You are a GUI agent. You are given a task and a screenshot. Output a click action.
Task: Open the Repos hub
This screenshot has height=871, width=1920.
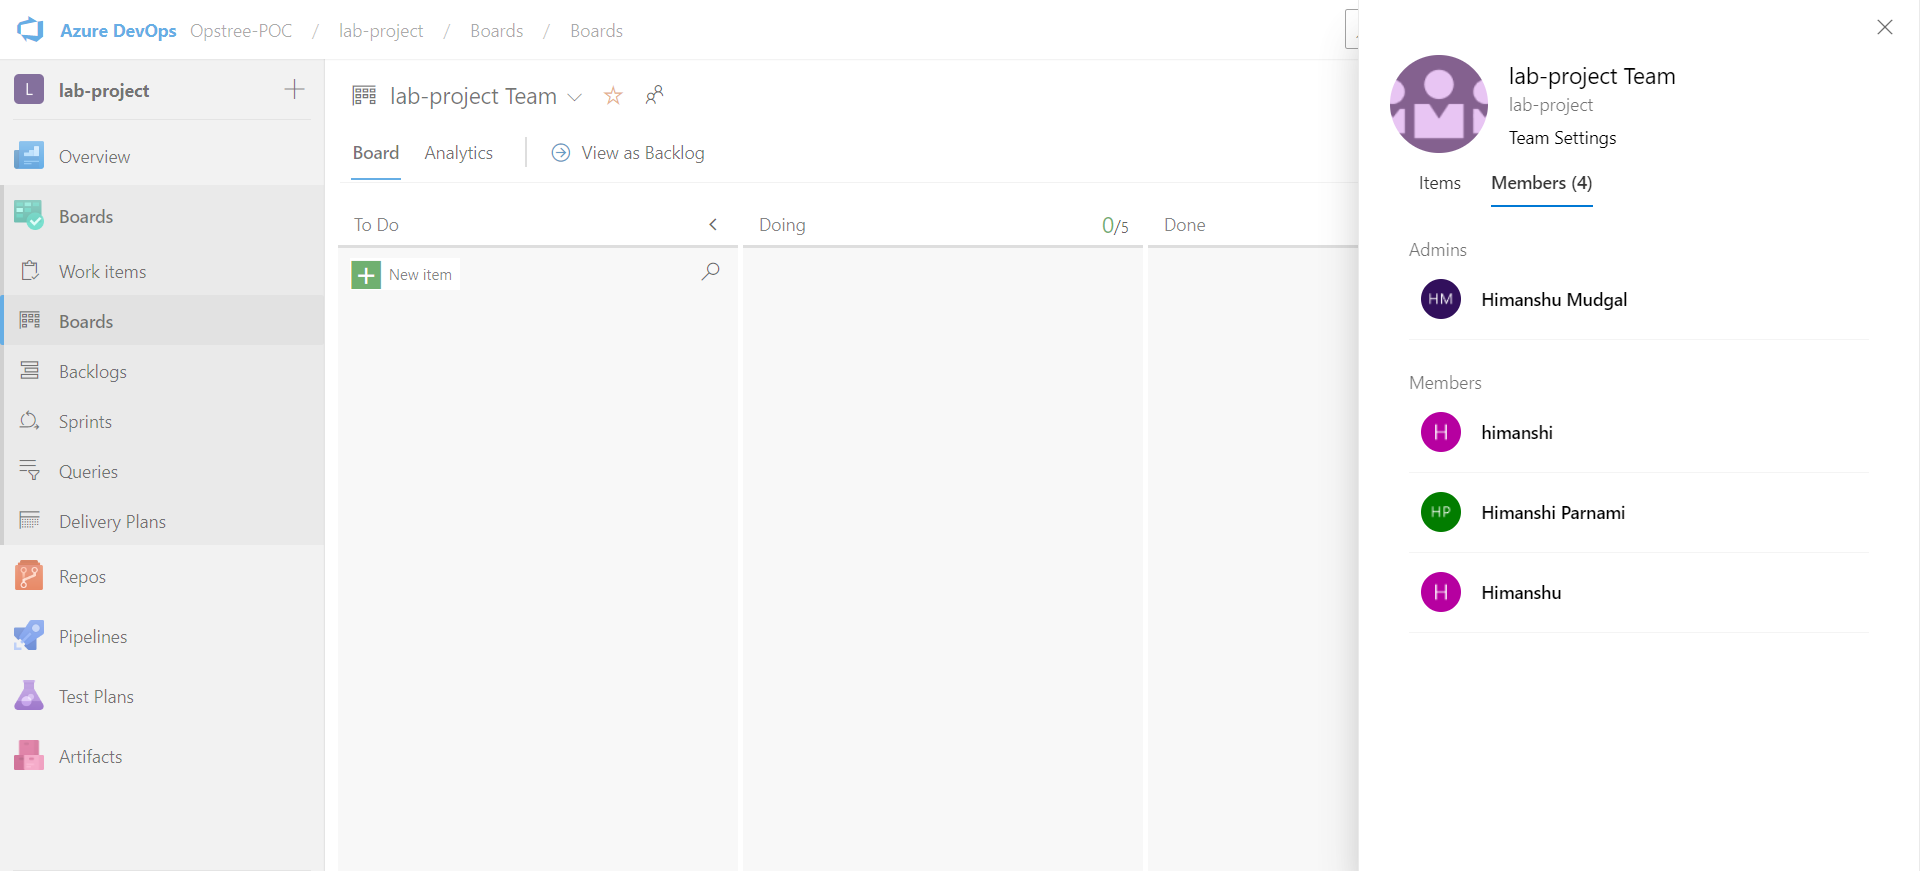coord(163,576)
